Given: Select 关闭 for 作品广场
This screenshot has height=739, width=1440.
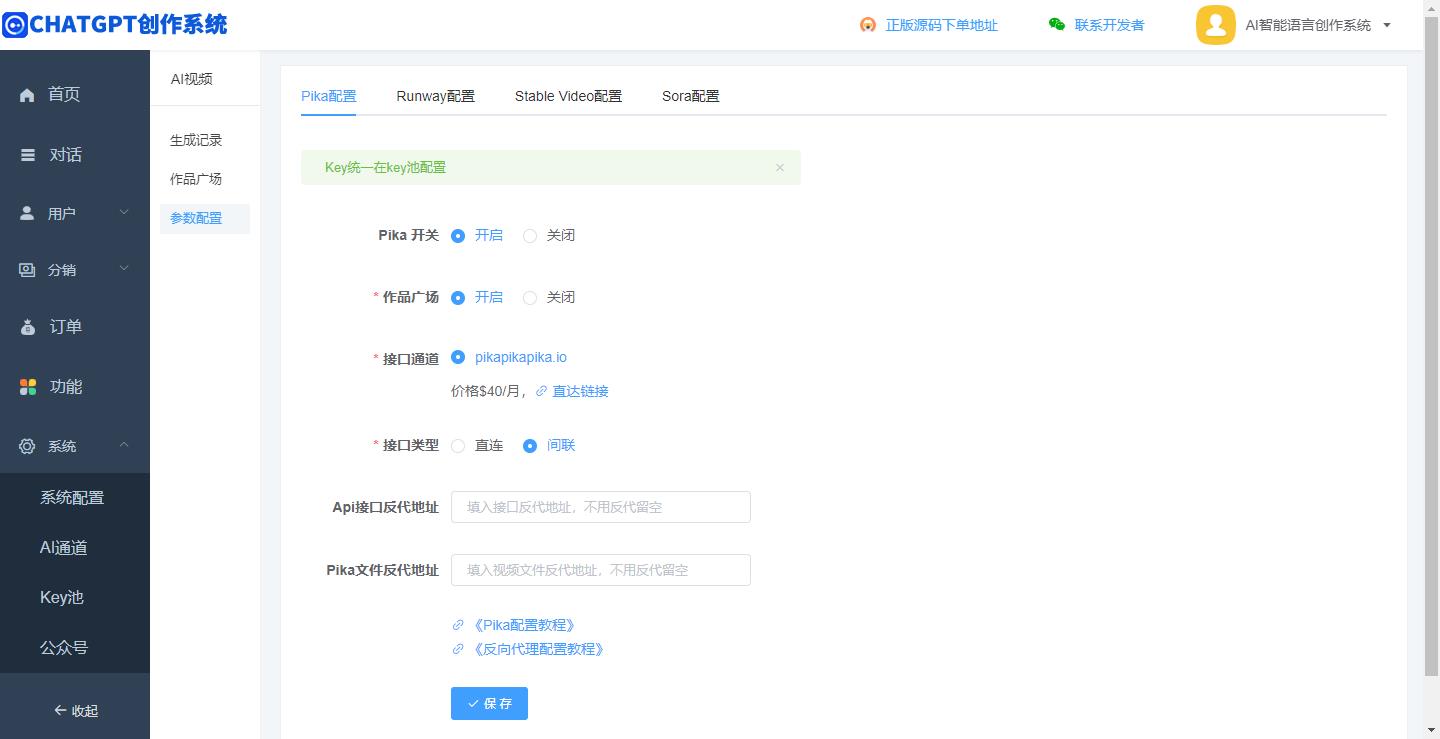Looking at the screenshot, I should (530, 298).
